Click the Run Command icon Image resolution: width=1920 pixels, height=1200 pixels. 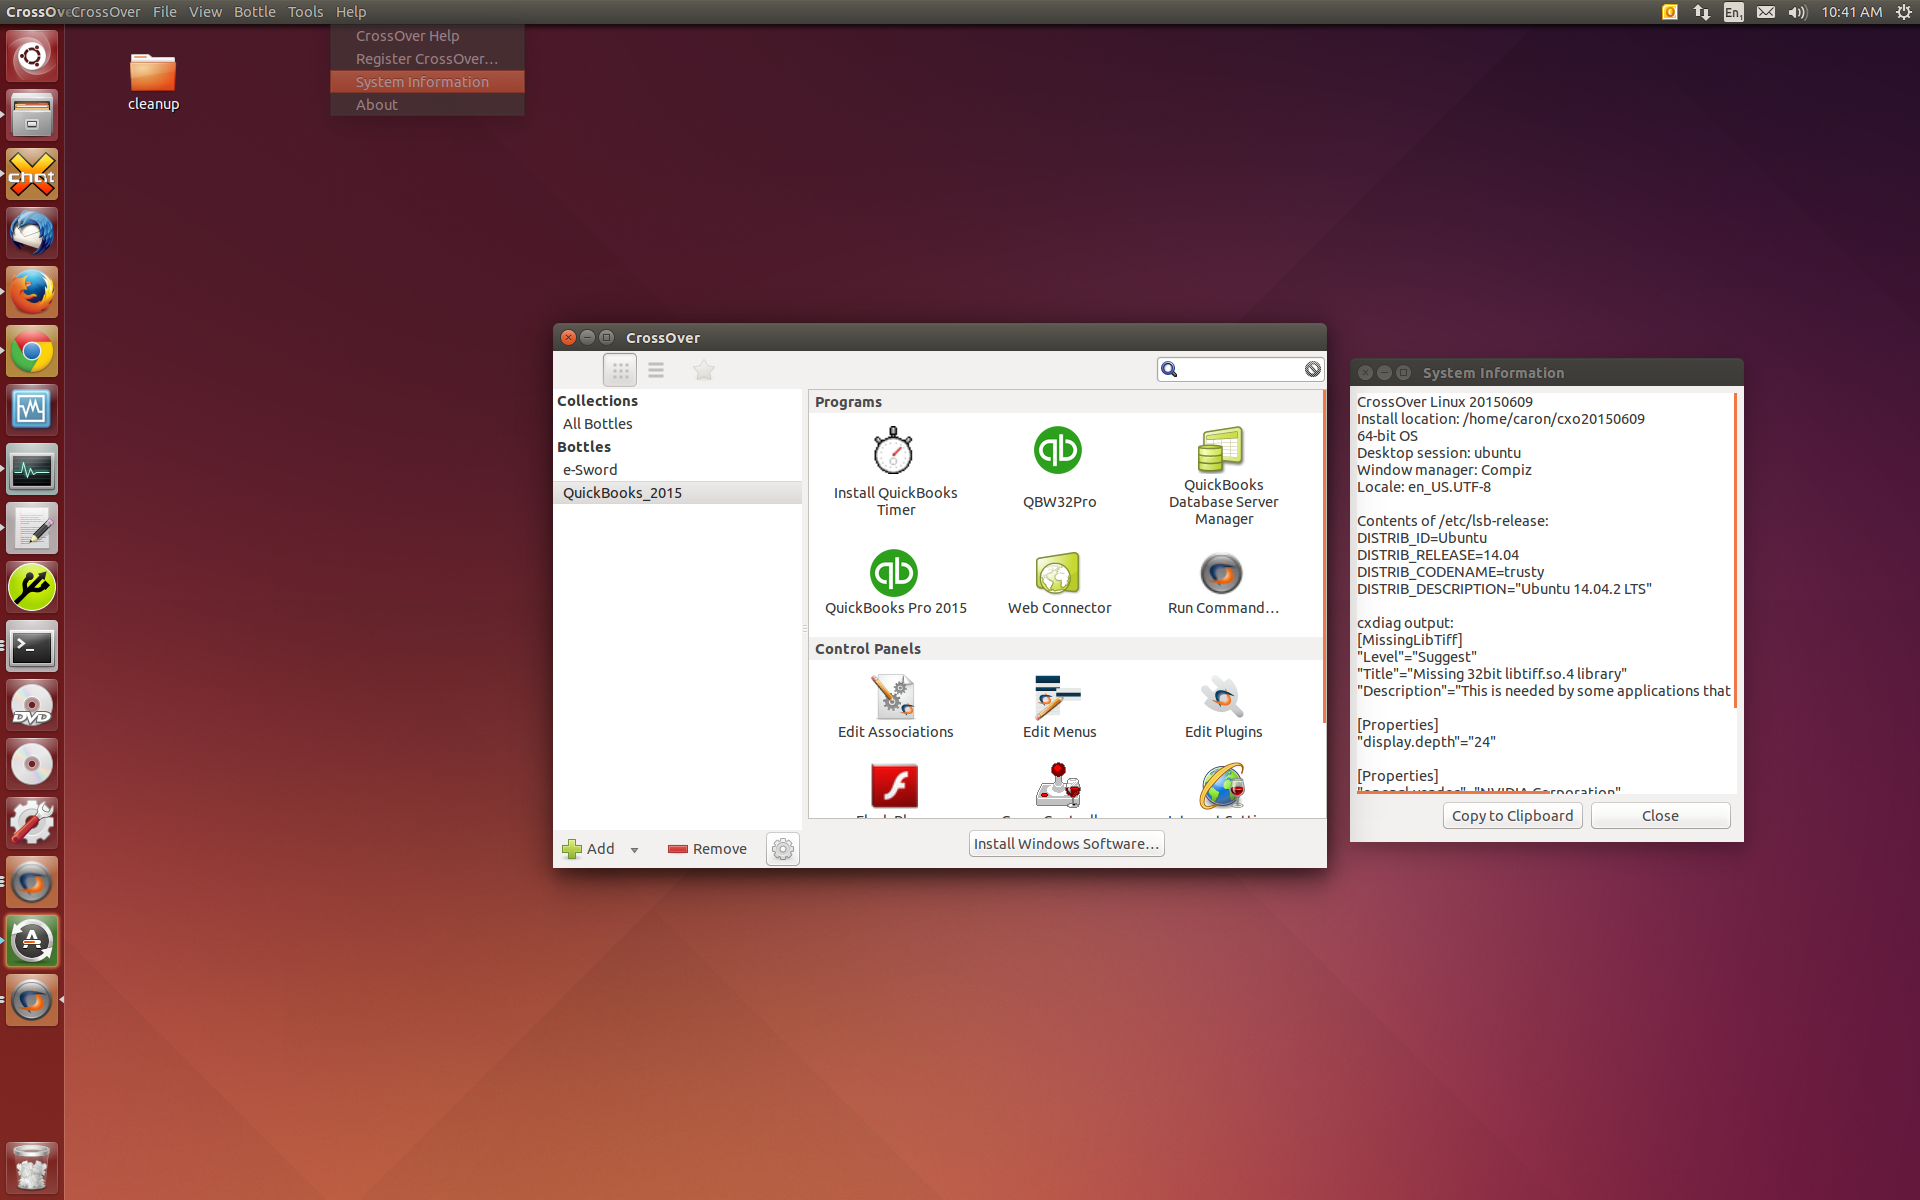[x=1221, y=572]
